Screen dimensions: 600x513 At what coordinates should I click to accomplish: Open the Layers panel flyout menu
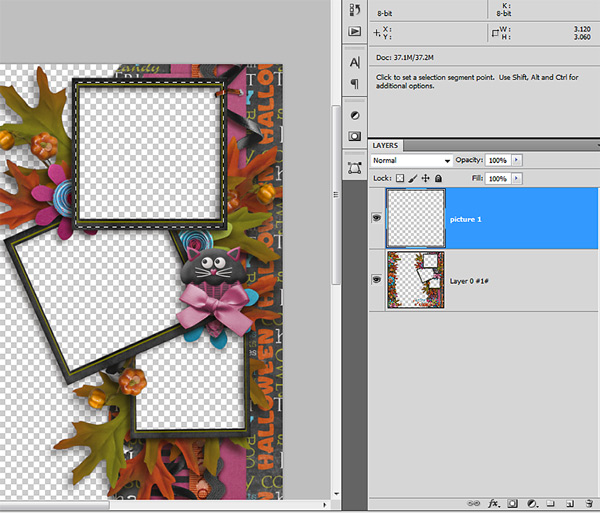[x=597, y=145]
